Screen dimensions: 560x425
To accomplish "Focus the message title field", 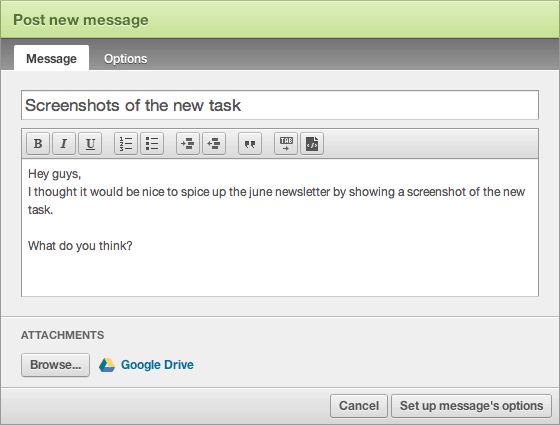I will coord(280,105).
